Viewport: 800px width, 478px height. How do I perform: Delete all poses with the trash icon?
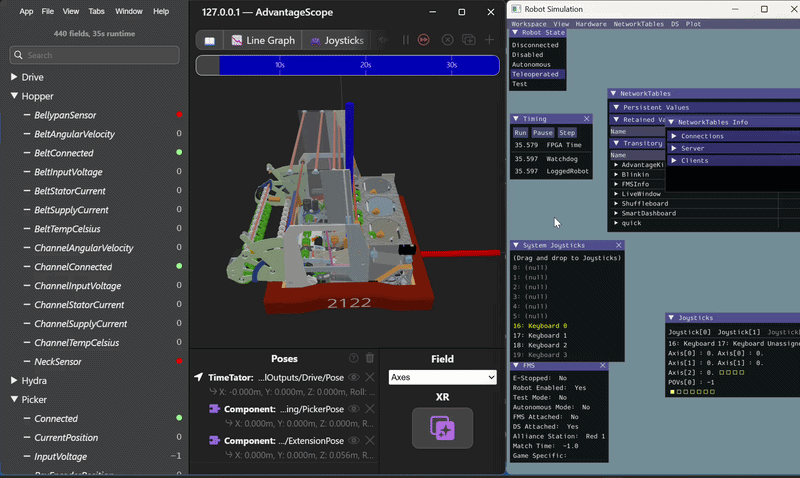click(x=370, y=358)
